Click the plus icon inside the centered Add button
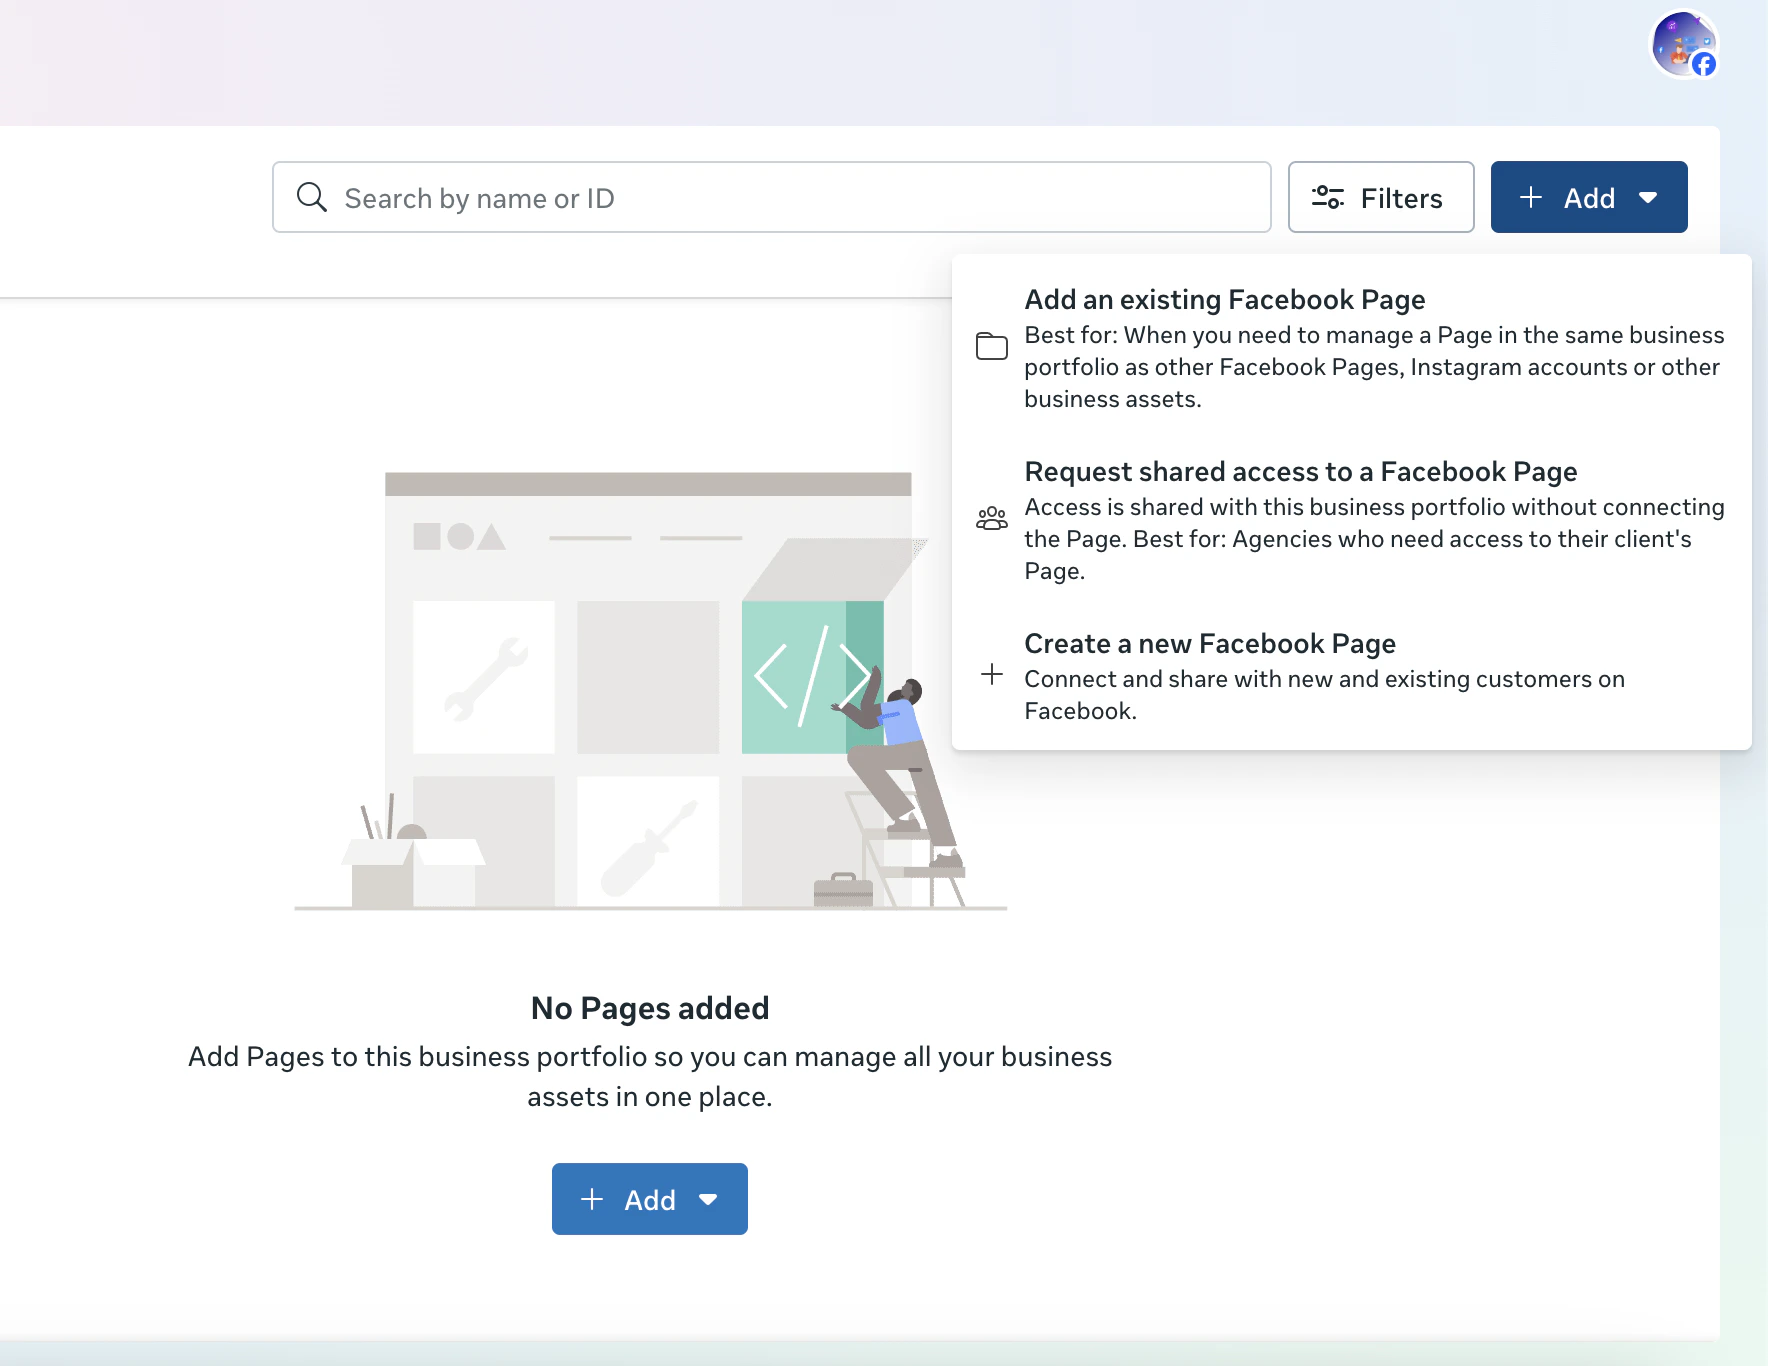1768x1366 pixels. (x=592, y=1199)
